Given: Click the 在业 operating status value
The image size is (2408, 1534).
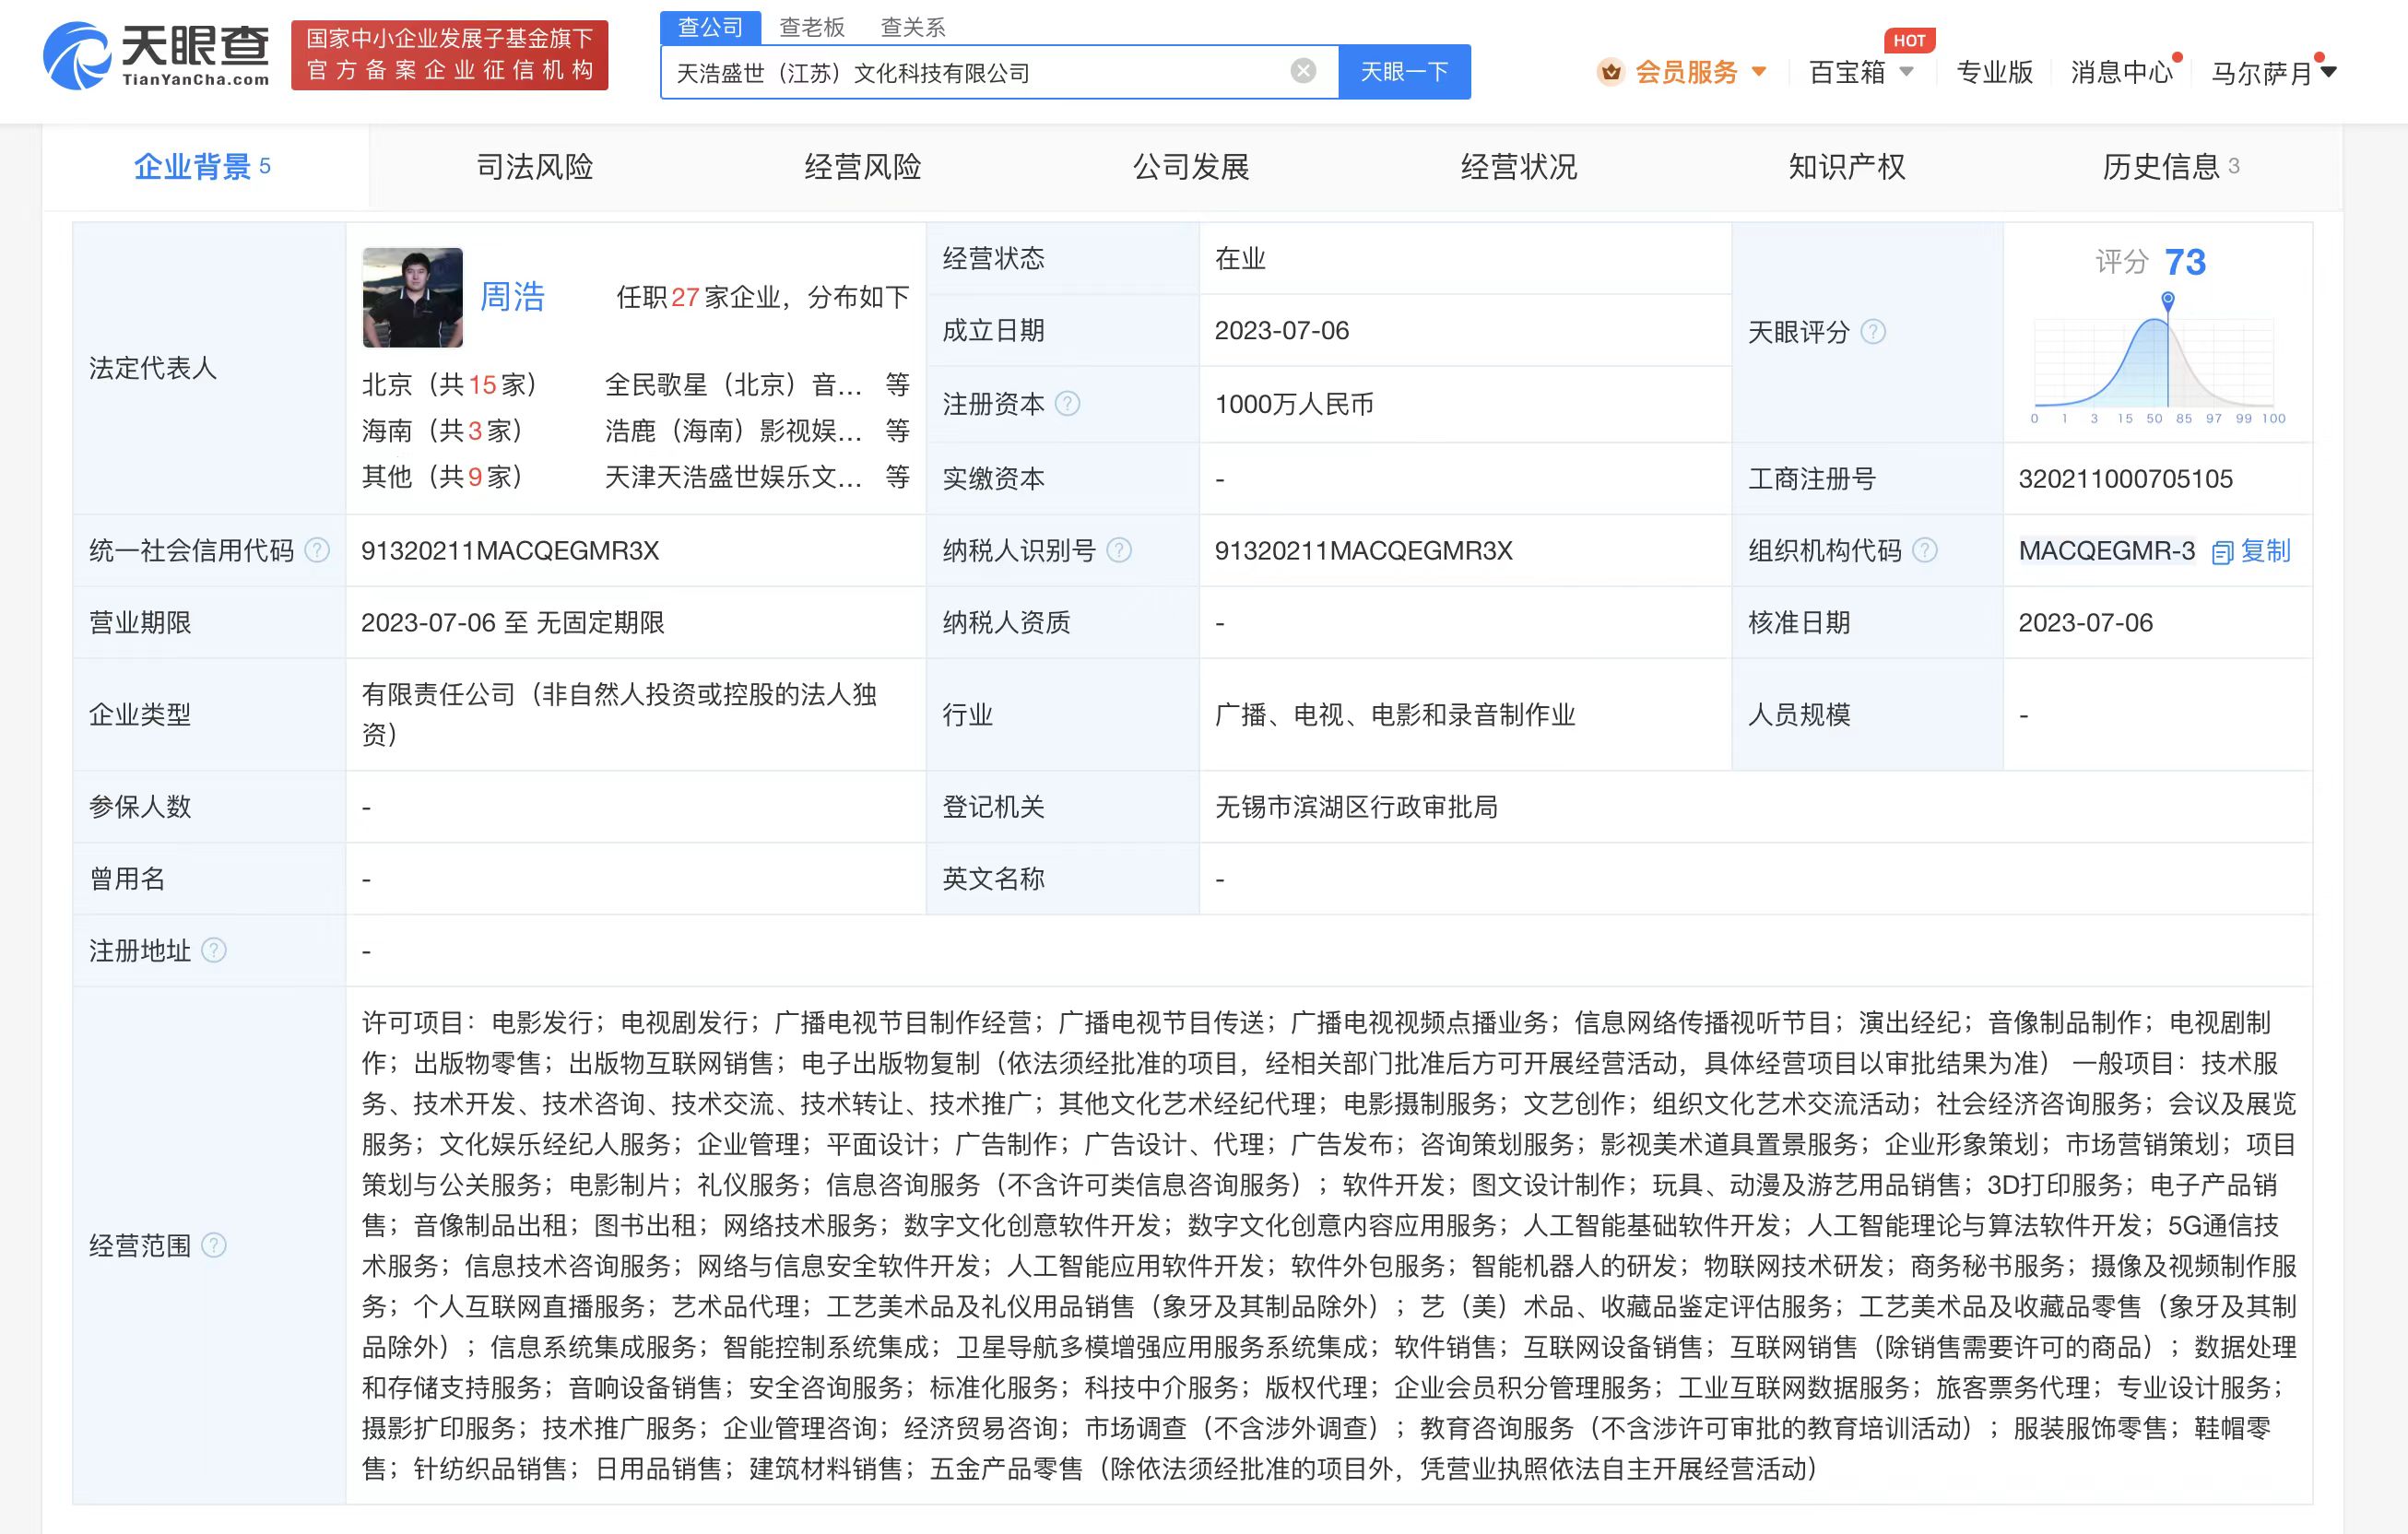Looking at the screenshot, I should click(1240, 259).
